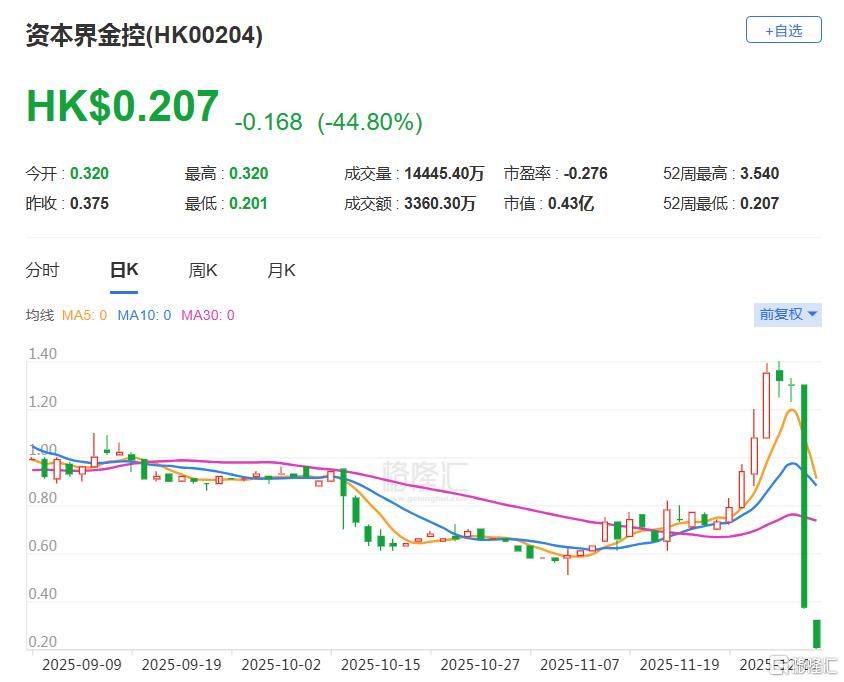Toggle the pink MA30 legend label
This screenshot has width=844, height=682.
click(x=207, y=315)
